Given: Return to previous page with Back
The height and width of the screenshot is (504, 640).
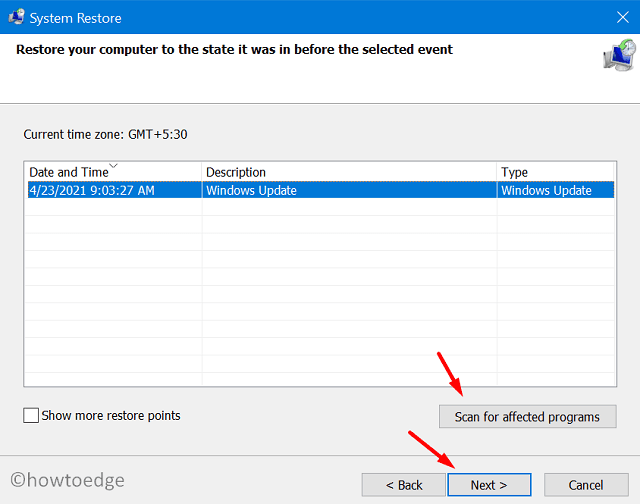Looking at the screenshot, I should point(404,485).
